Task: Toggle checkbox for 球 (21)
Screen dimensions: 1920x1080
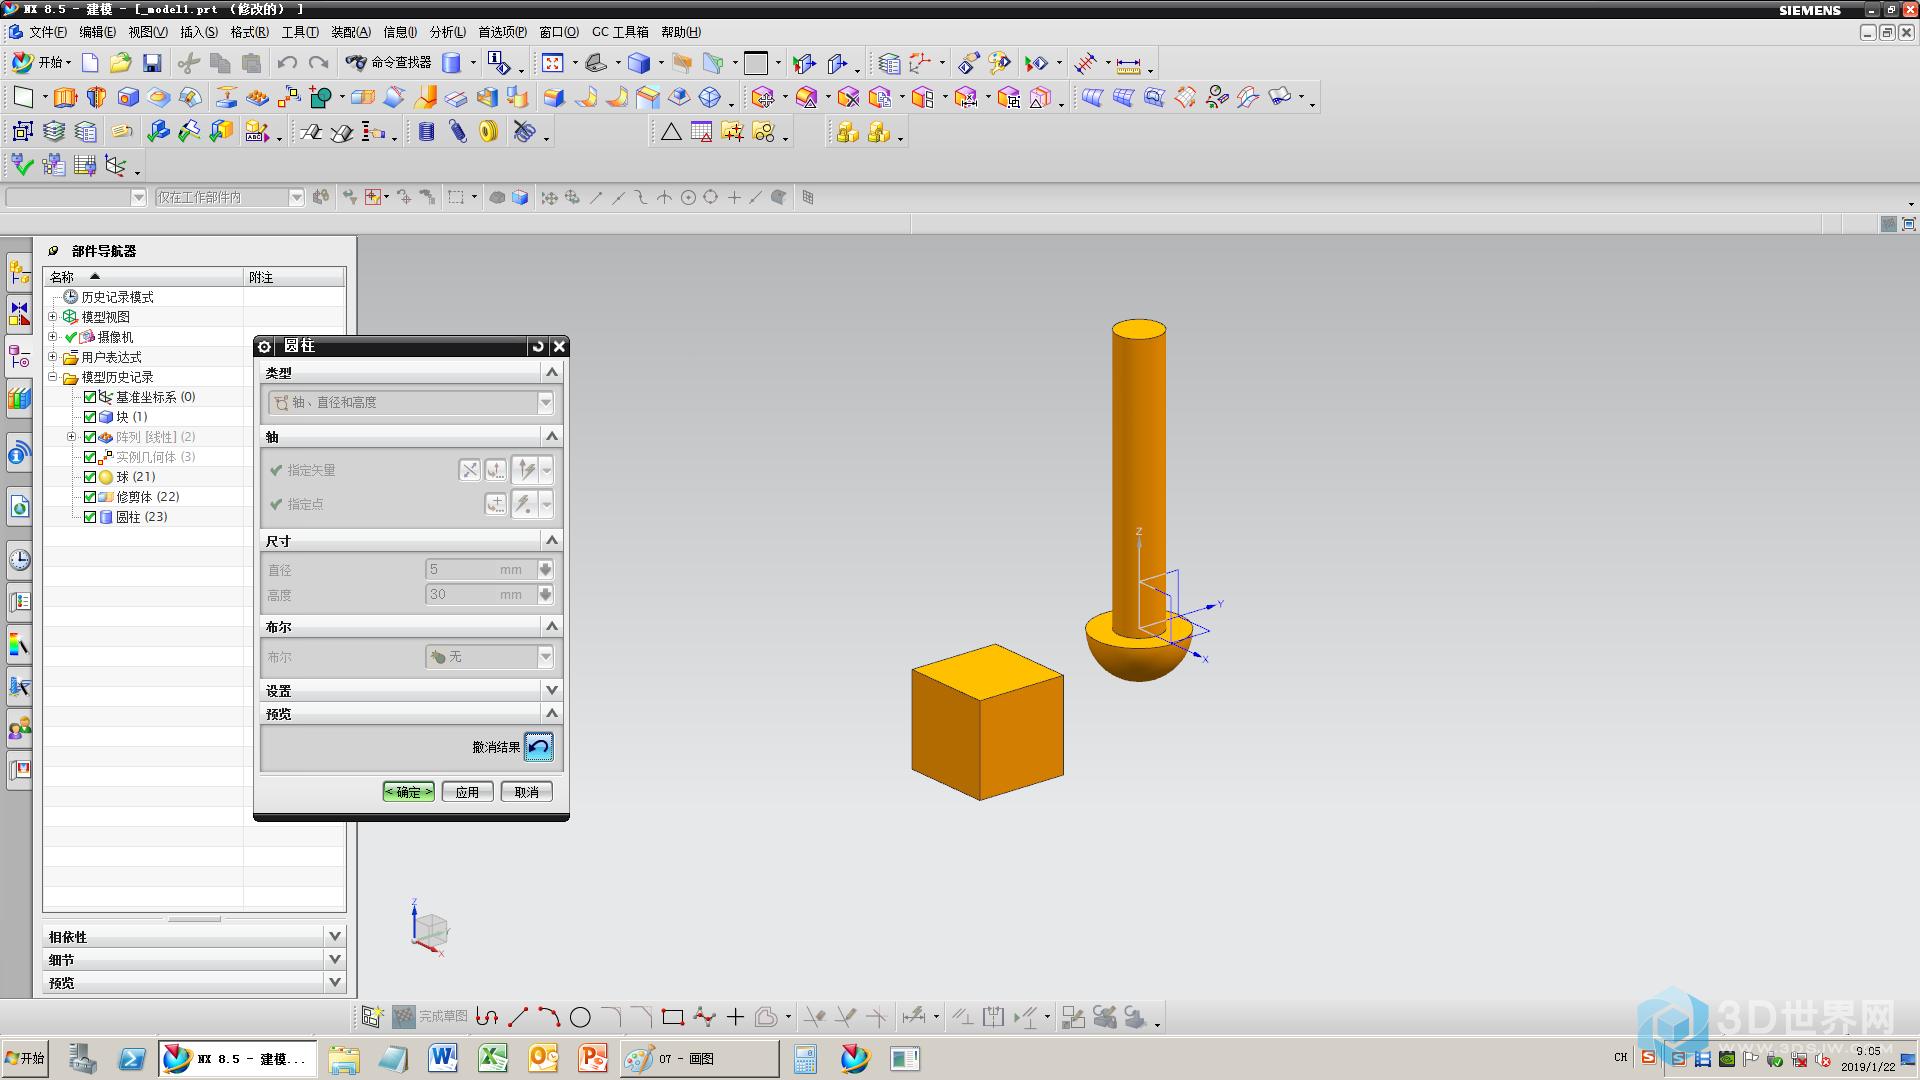Action: (x=90, y=477)
